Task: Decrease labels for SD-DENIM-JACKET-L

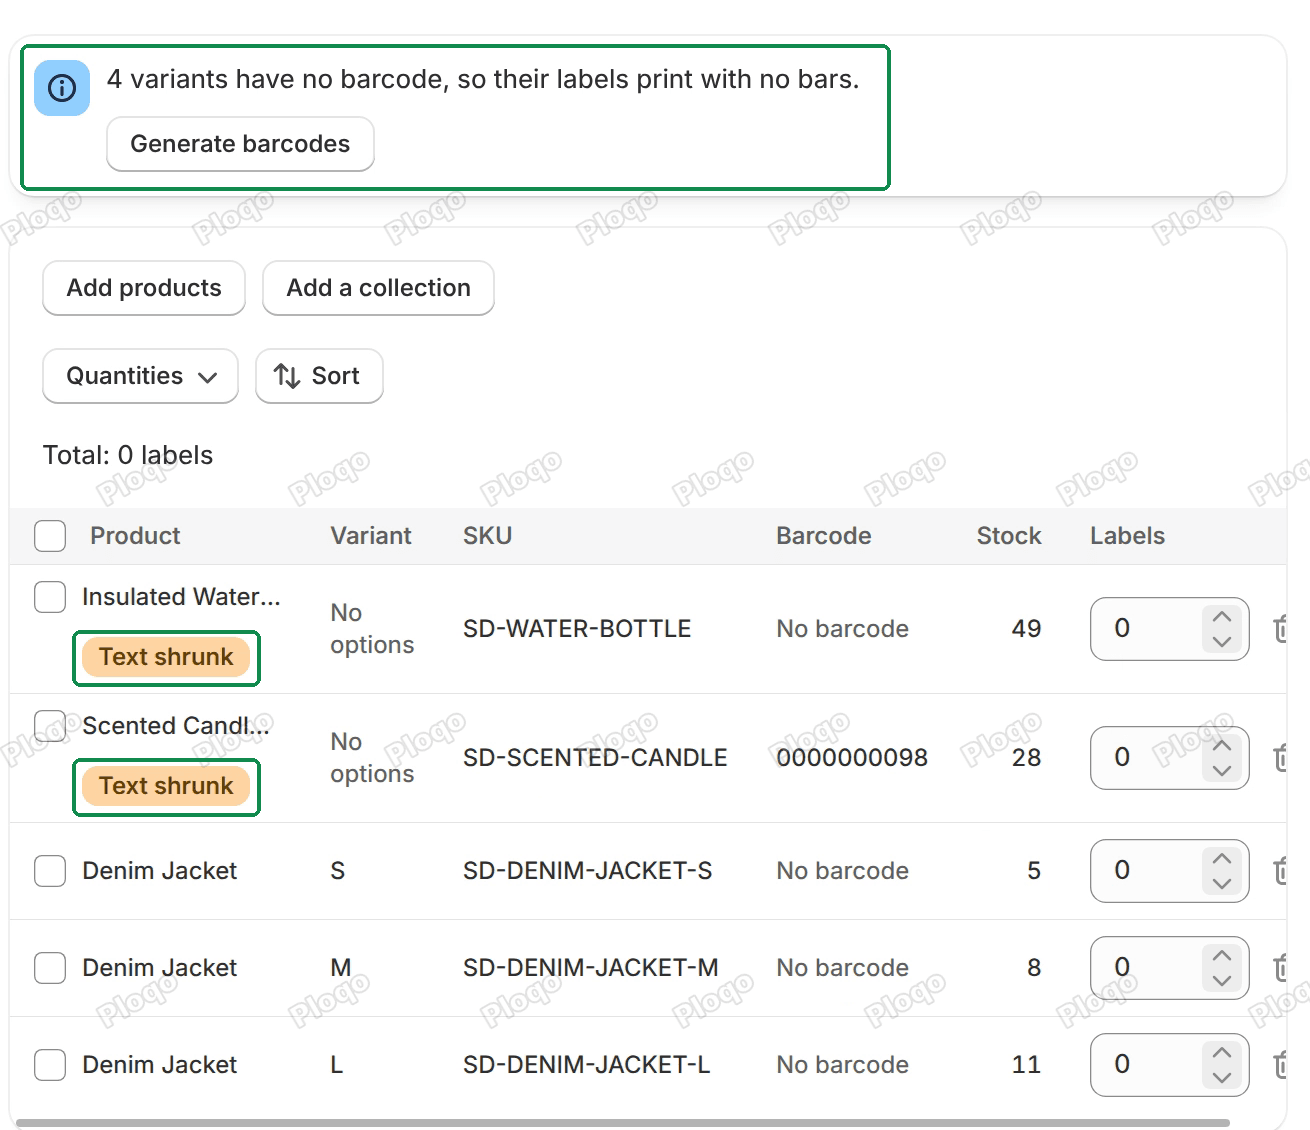Action: click(x=1222, y=1077)
